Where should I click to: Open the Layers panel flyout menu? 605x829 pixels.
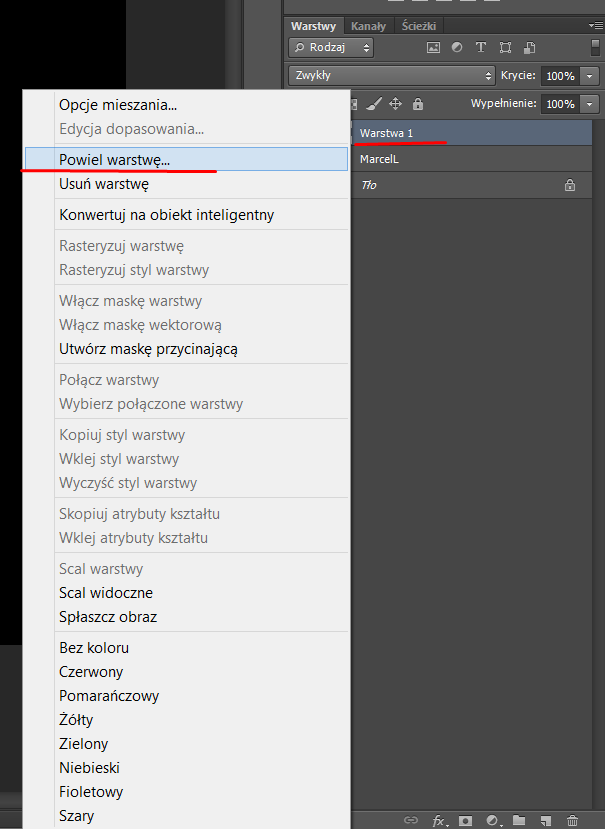click(x=595, y=25)
